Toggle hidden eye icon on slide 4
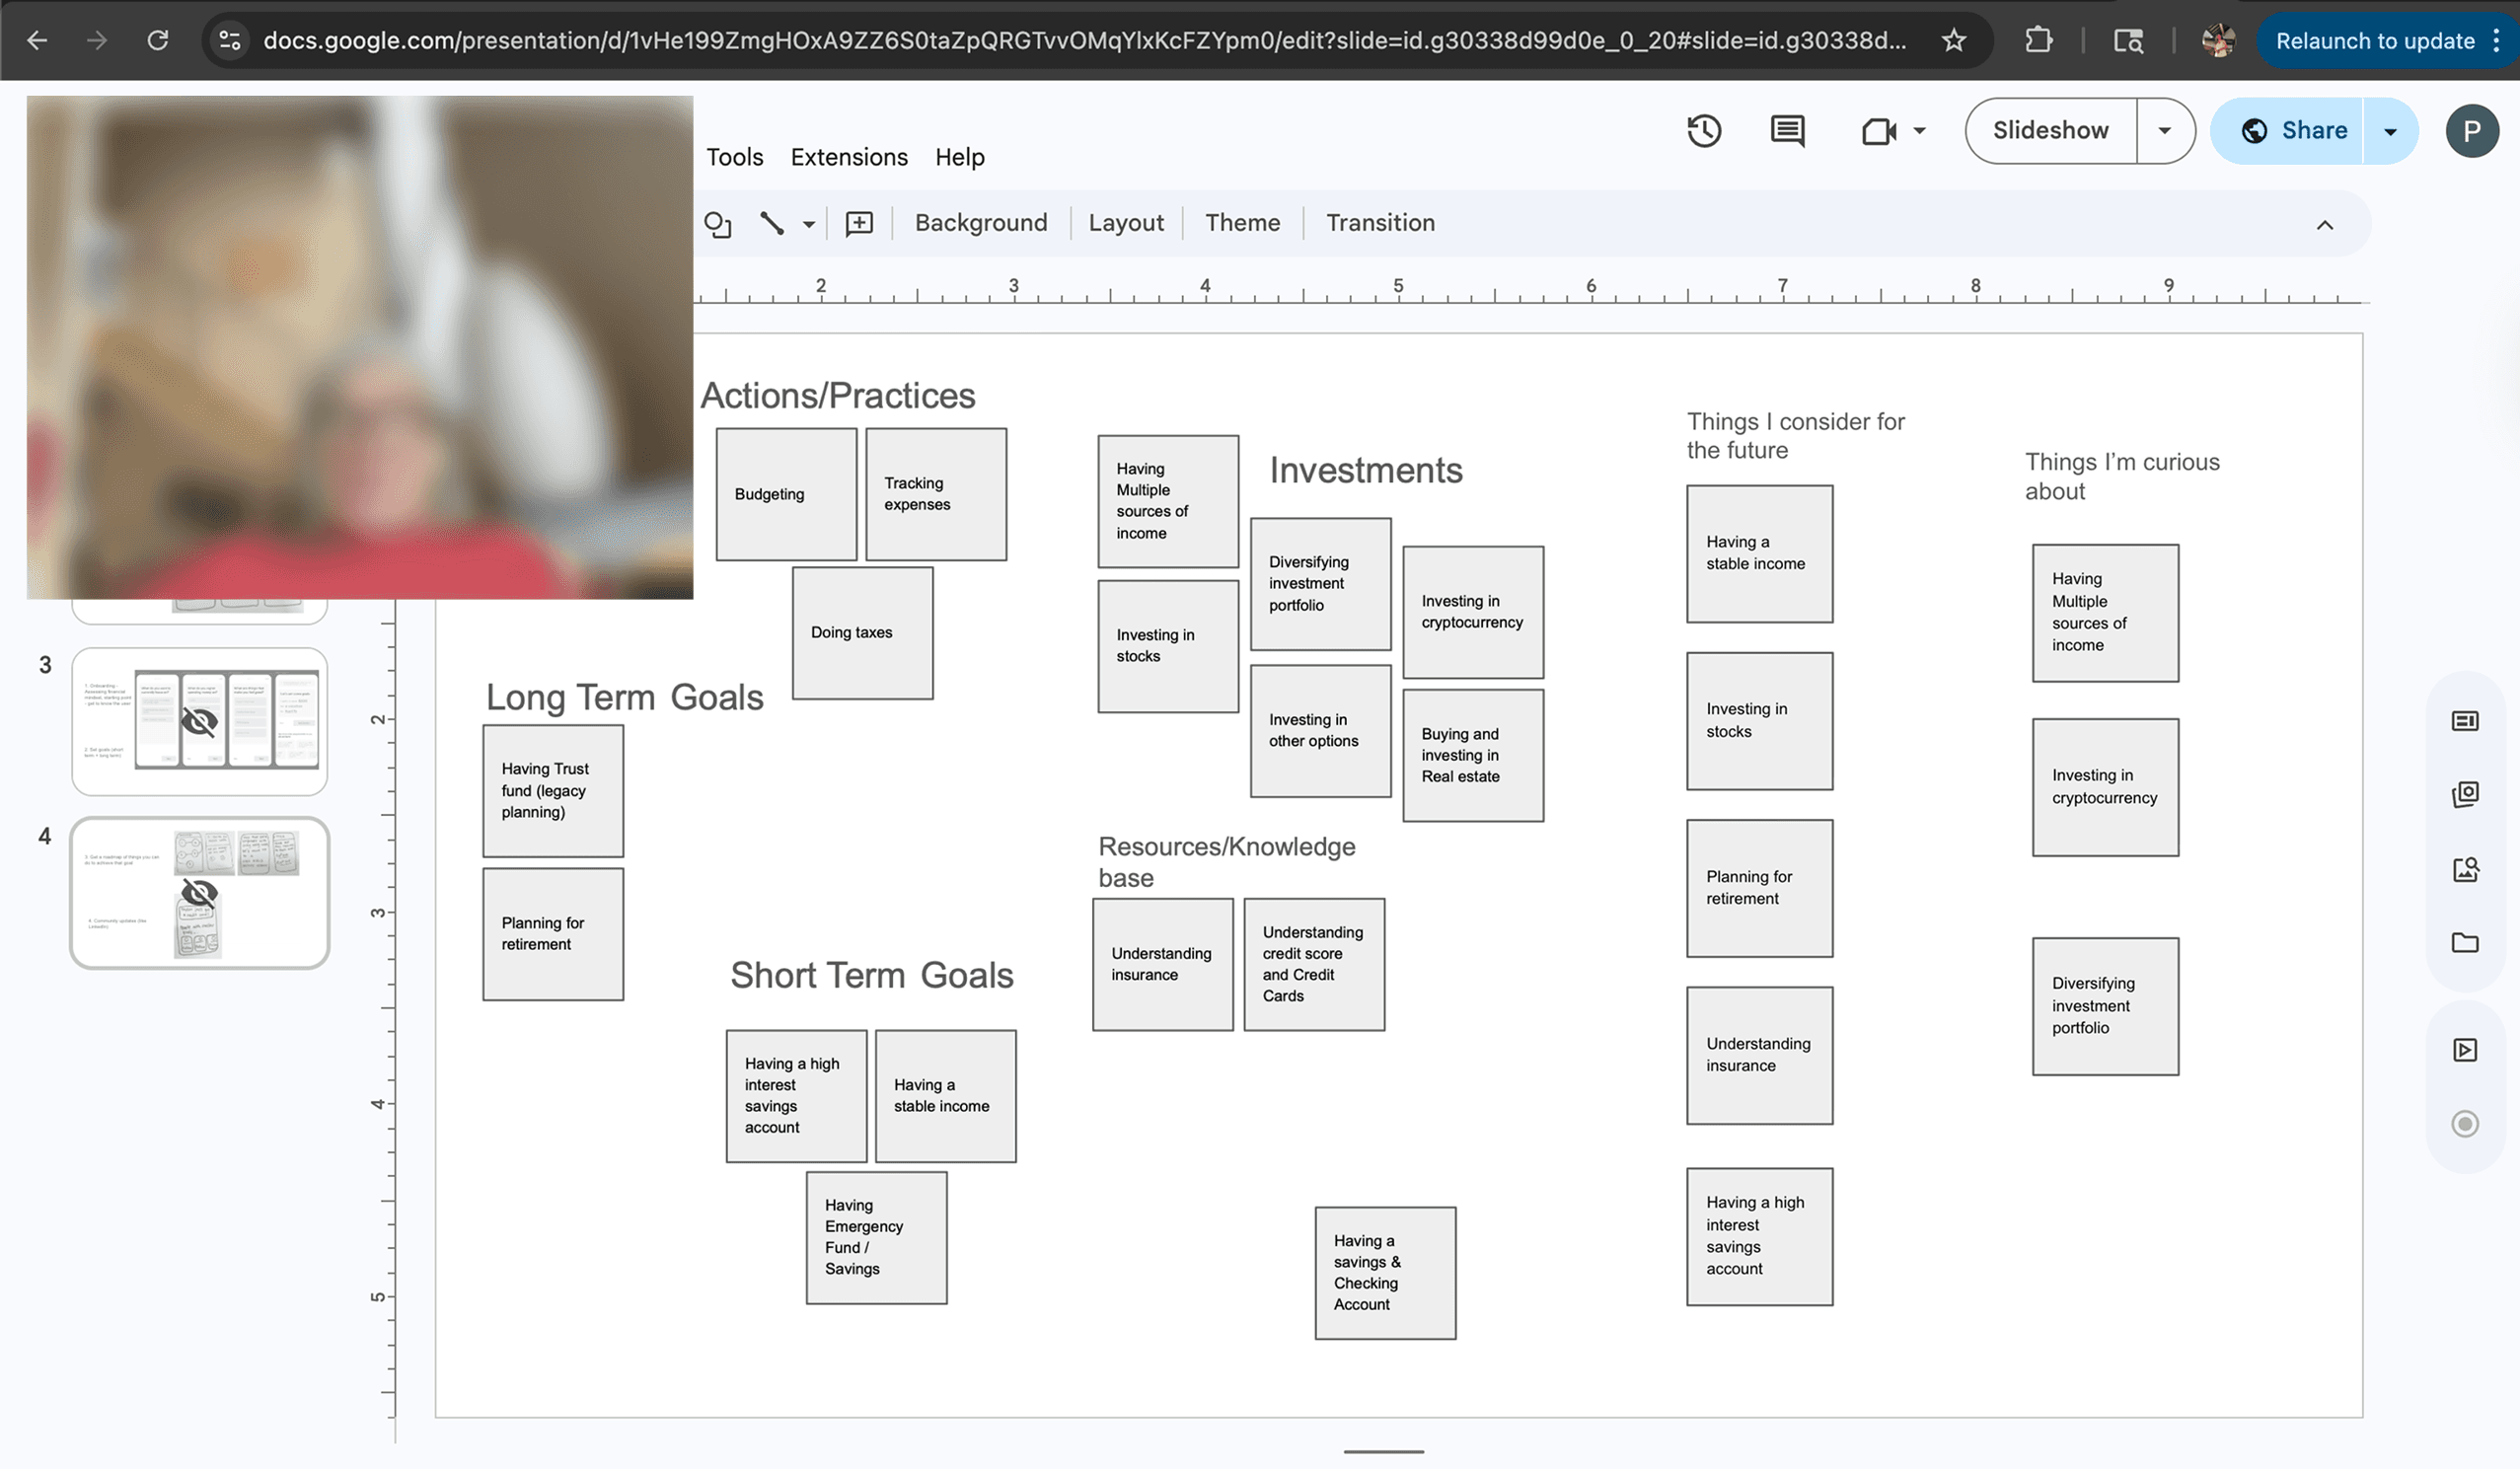 click(200, 893)
